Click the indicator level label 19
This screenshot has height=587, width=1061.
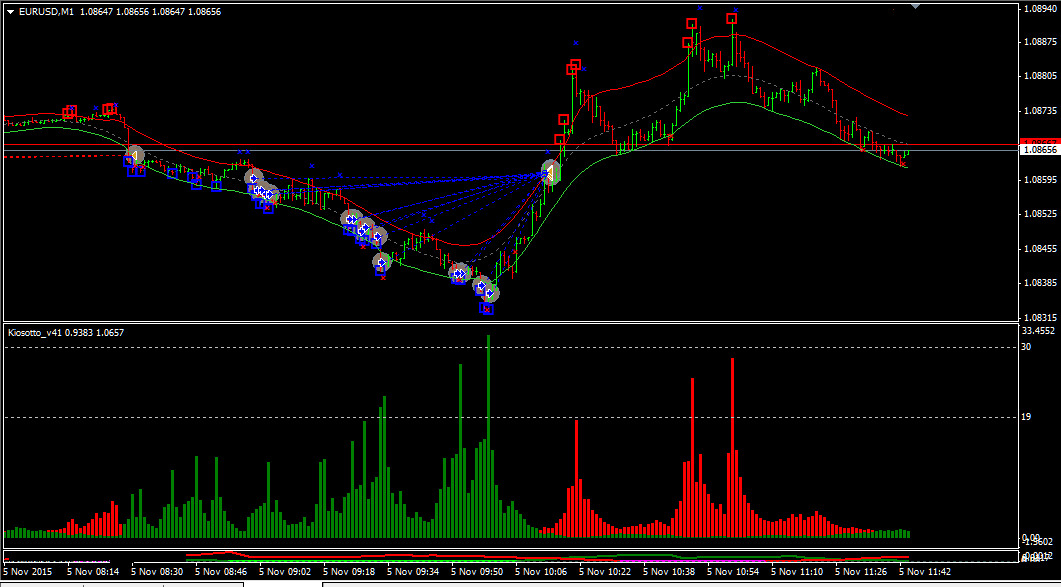tap(1026, 417)
